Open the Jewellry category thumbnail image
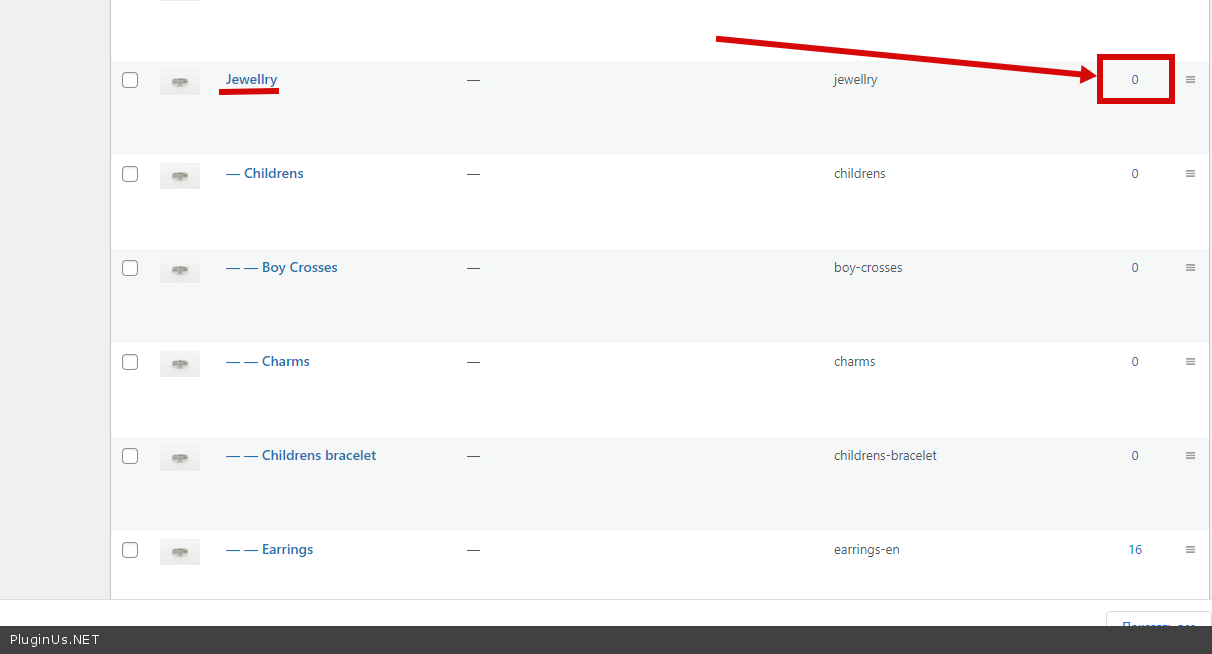 point(180,82)
